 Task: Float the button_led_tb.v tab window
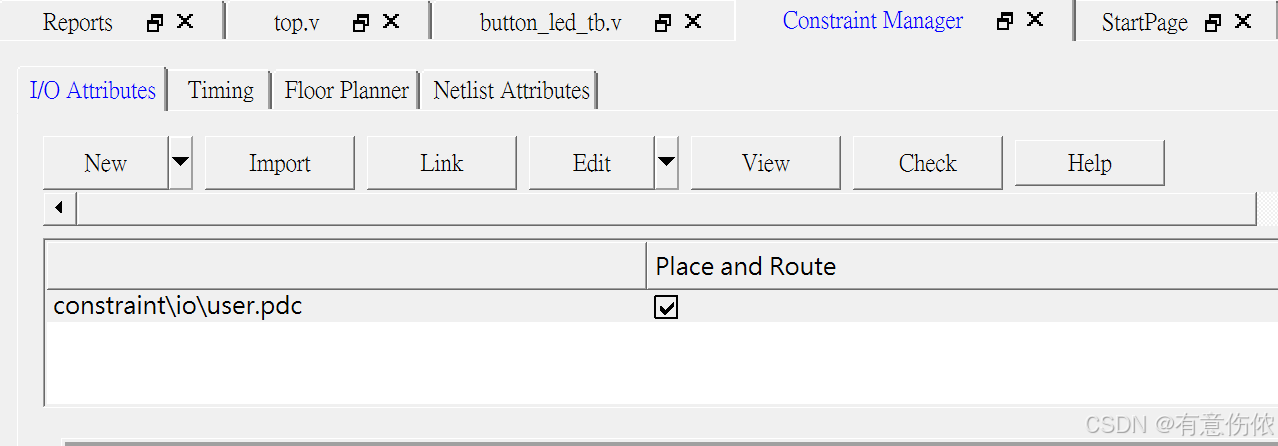663,22
